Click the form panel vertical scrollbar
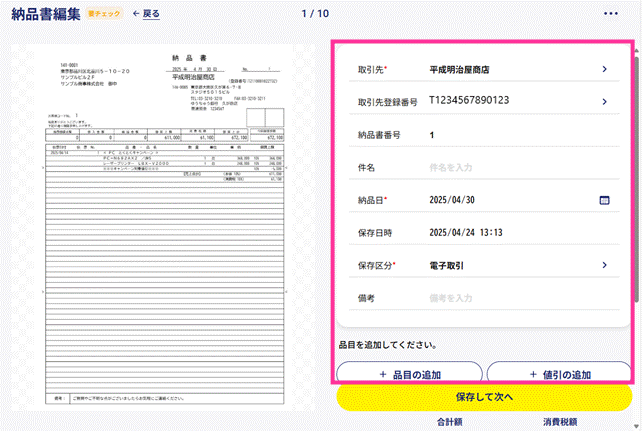Image resolution: width=642 pixels, height=431 pixels. (636, 180)
